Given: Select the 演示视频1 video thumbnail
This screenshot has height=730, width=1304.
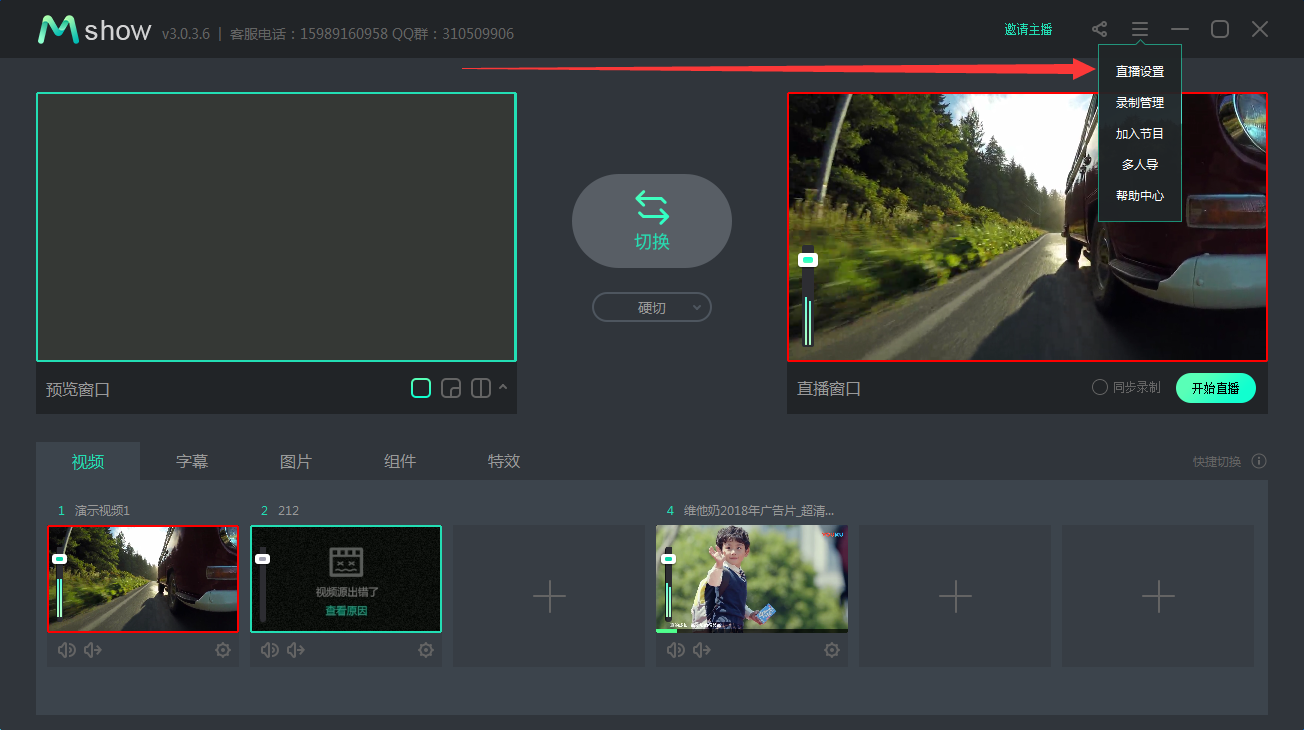Looking at the screenshot, I should click(x=143, y=579).
